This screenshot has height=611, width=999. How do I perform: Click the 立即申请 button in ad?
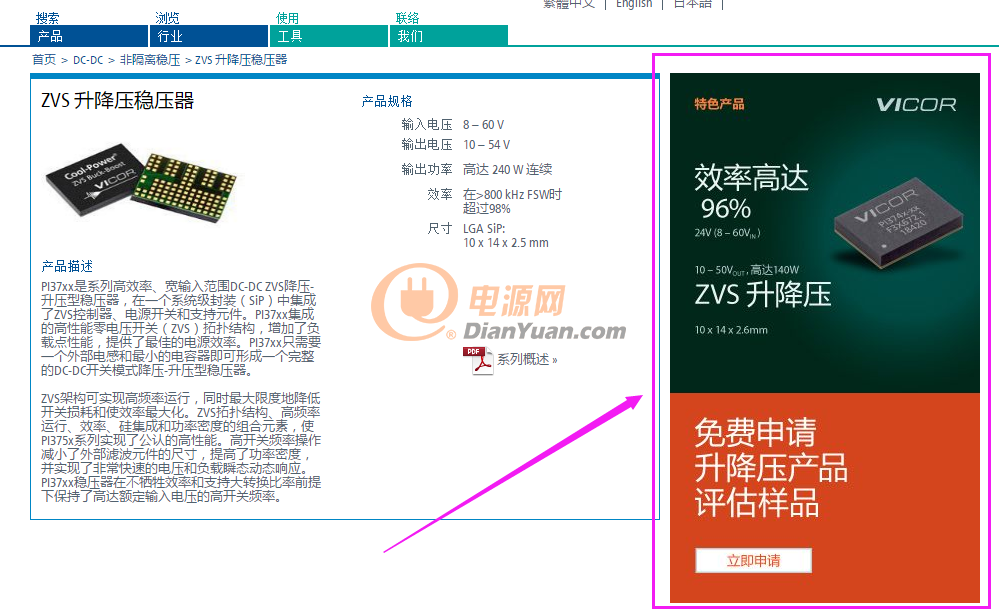(x=753, y=561)
